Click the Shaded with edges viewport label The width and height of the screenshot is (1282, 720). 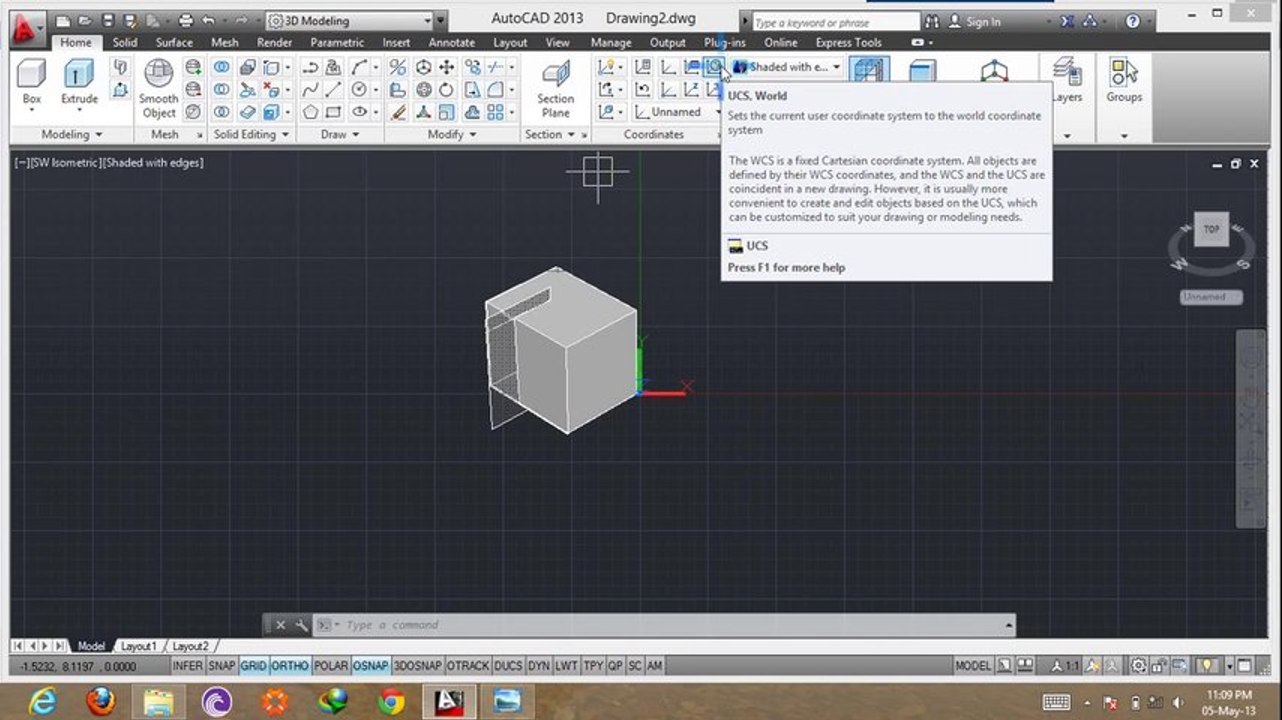point(153,162)
